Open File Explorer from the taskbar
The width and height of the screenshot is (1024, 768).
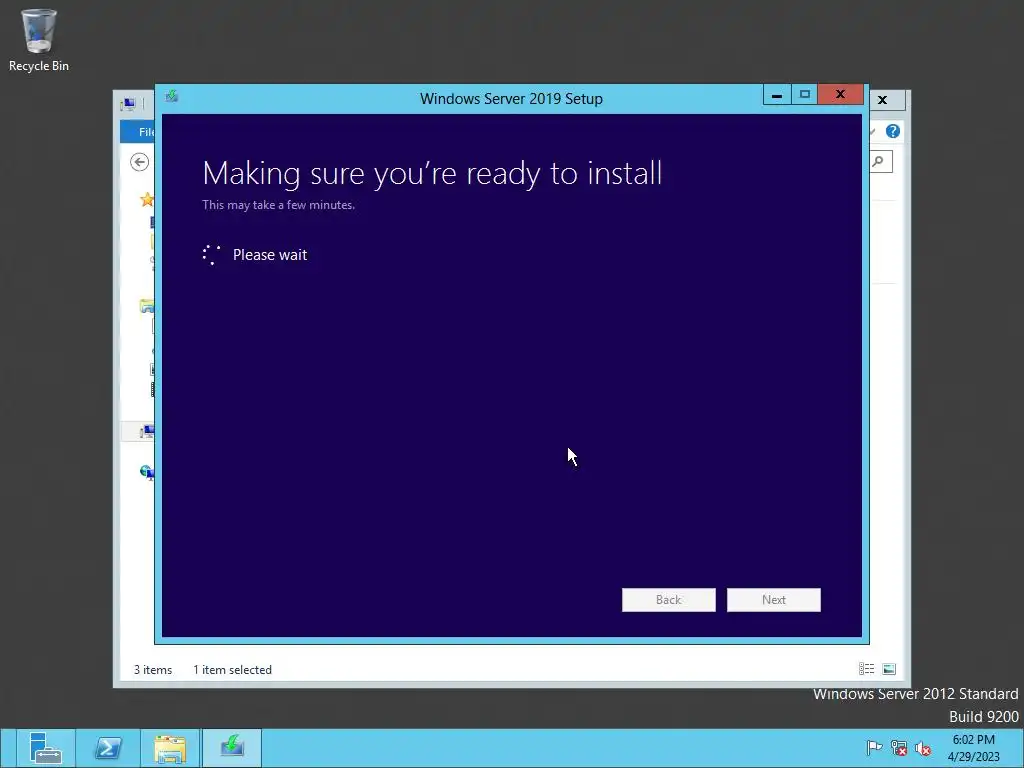click(x=170, y=748)
